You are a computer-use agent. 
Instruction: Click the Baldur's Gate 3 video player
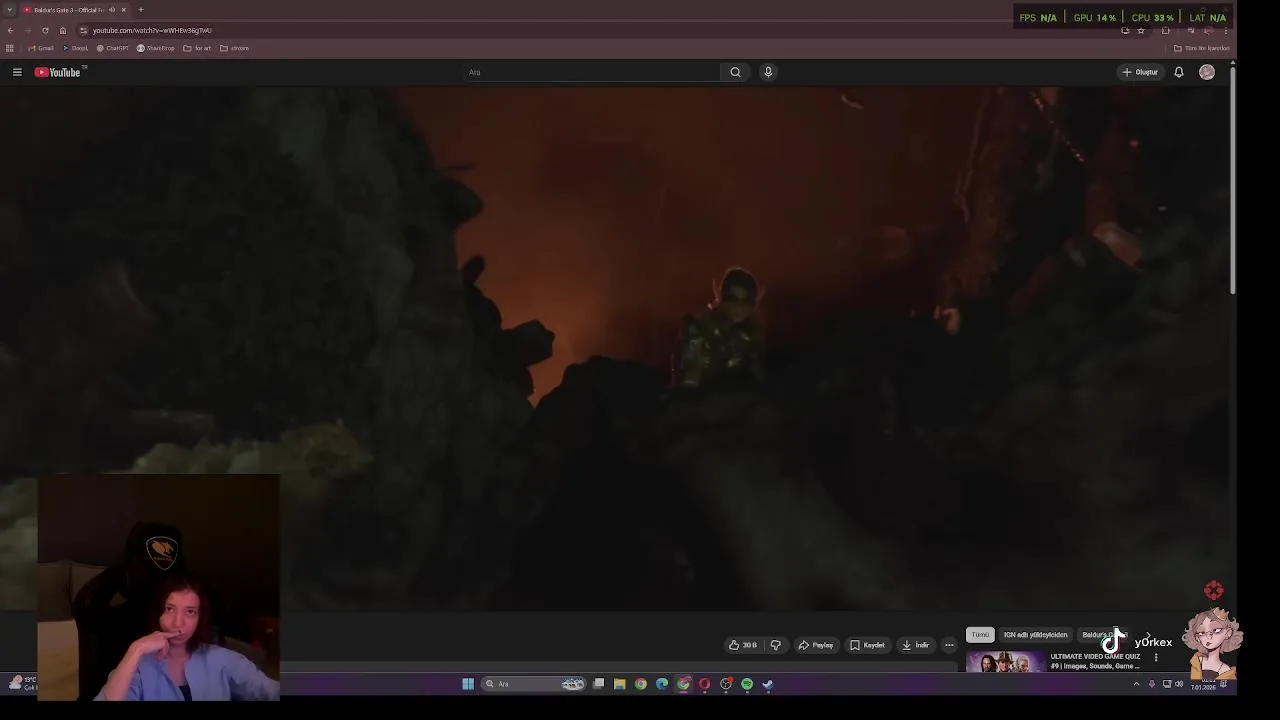[x=616, y=348]
